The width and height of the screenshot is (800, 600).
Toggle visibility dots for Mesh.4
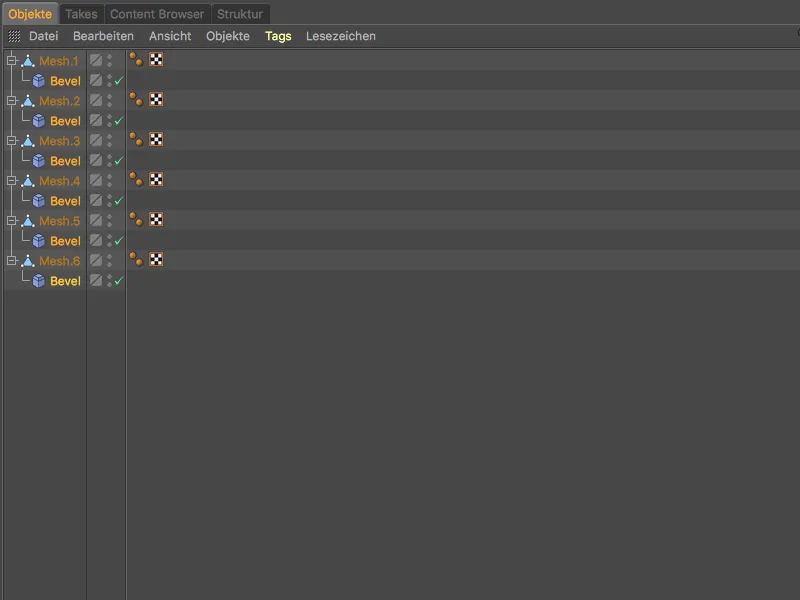coord(109,180)
